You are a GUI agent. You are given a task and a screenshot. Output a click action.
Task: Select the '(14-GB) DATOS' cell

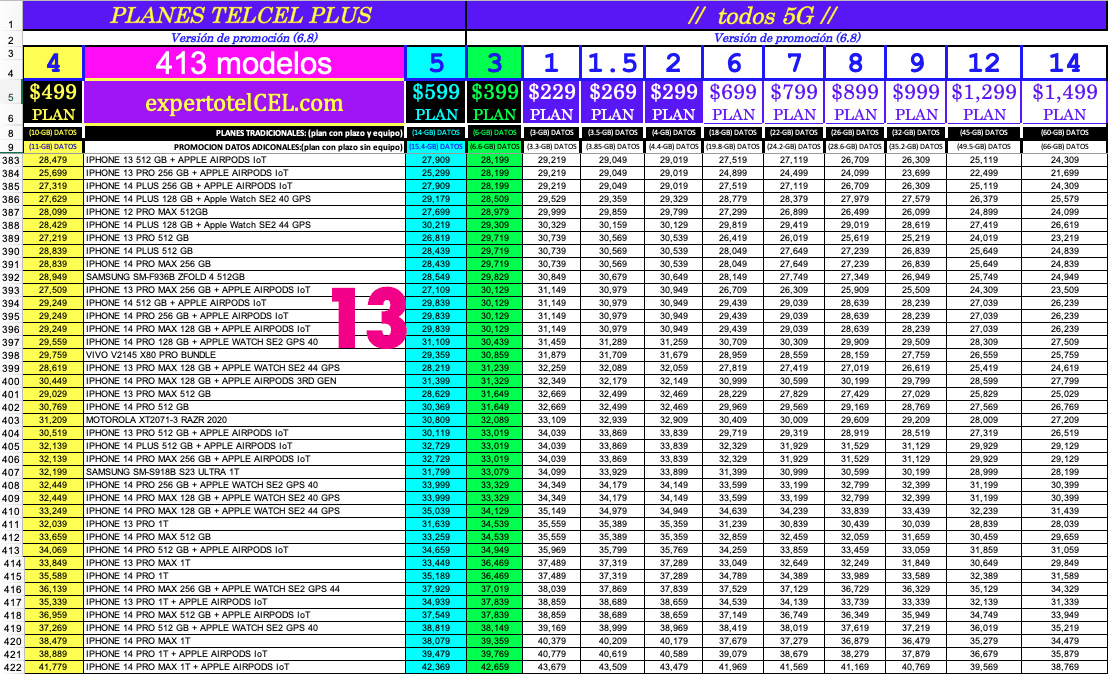[x=436, y=132]
